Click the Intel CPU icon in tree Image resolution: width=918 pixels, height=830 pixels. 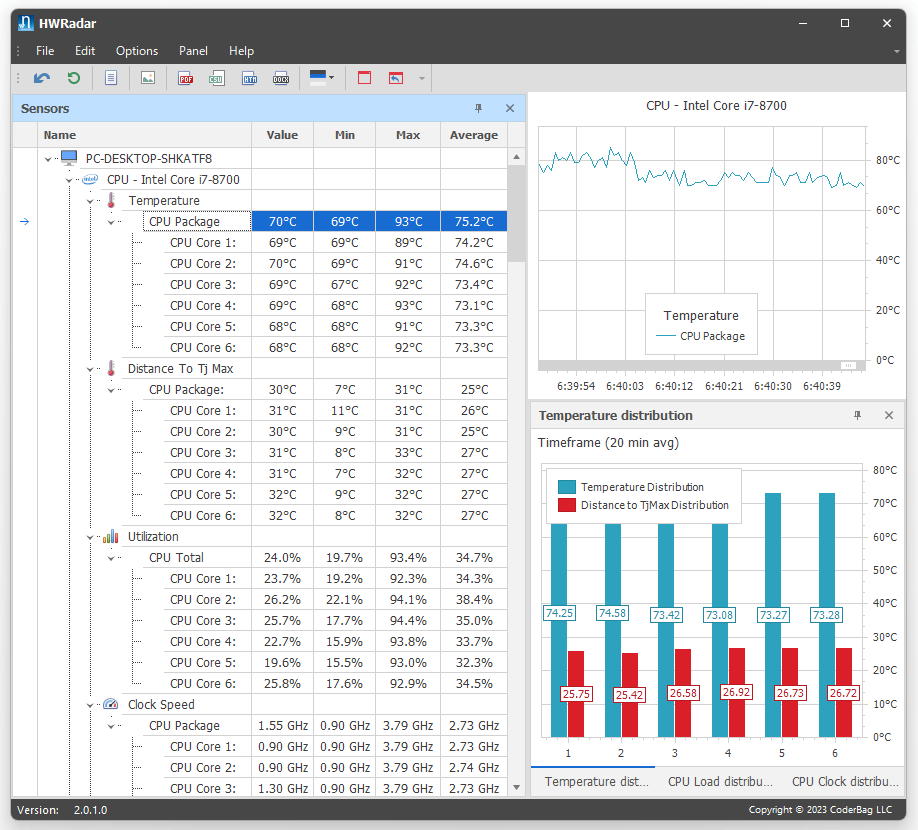(x=90, y=179)
